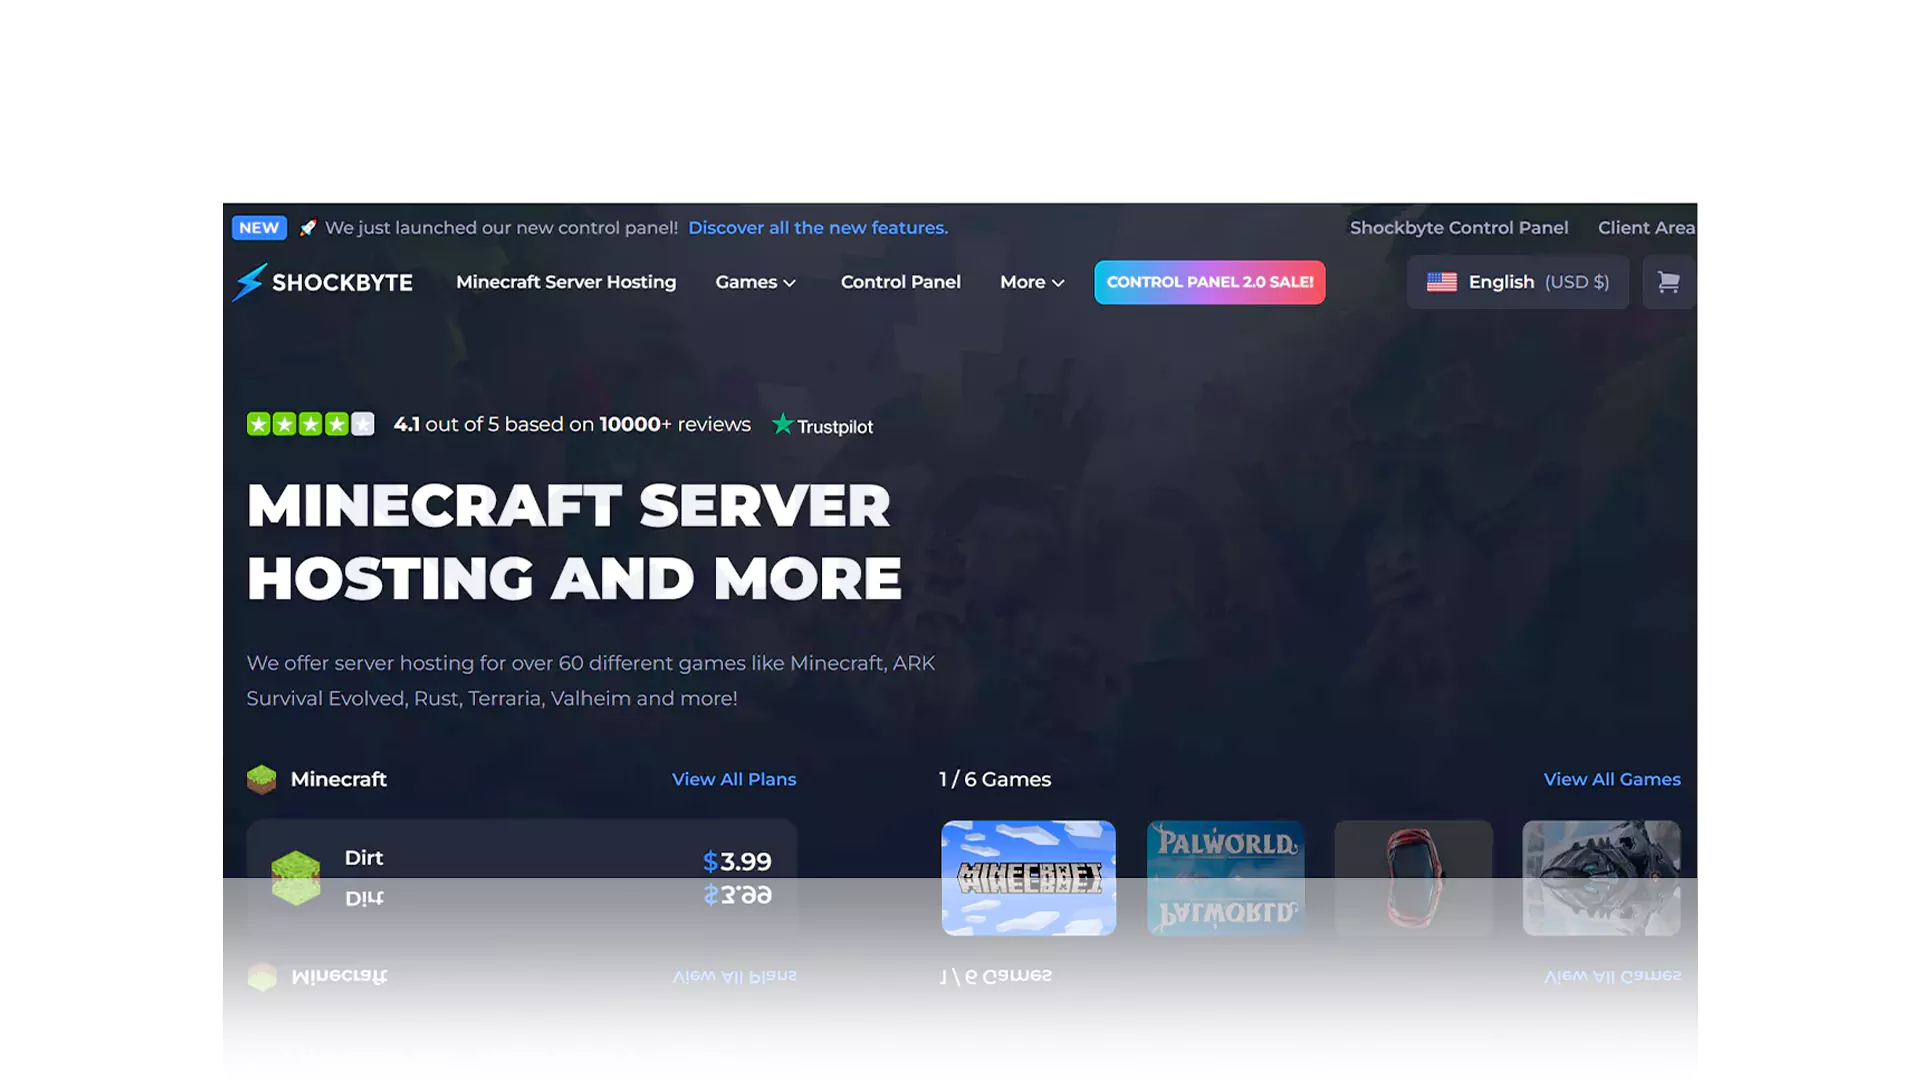Click Shockbyte Control Panel top link
This screenshot has width=1920, height=1080.
(1459, 228)
